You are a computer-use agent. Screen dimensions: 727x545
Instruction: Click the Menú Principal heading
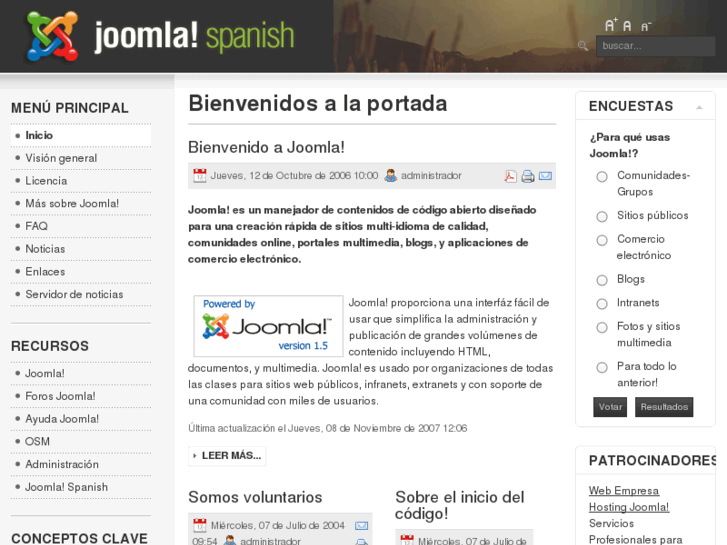click(70, 108)
